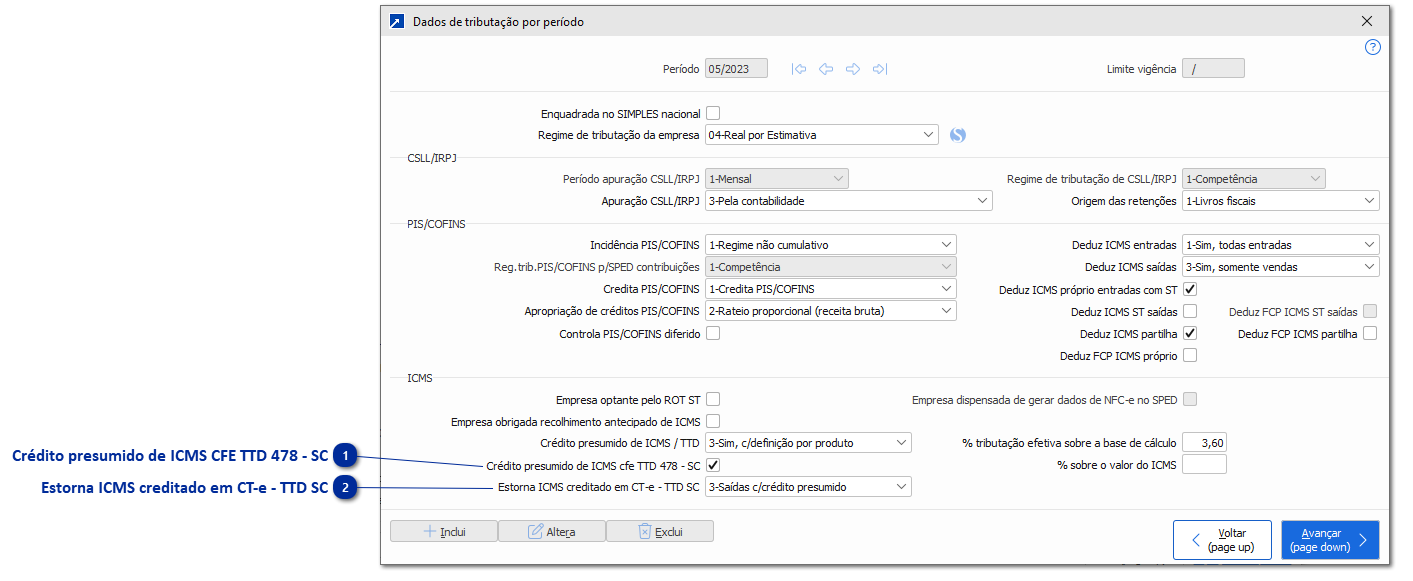
Task: Jump to the last period record
Action: coord(880,69)
